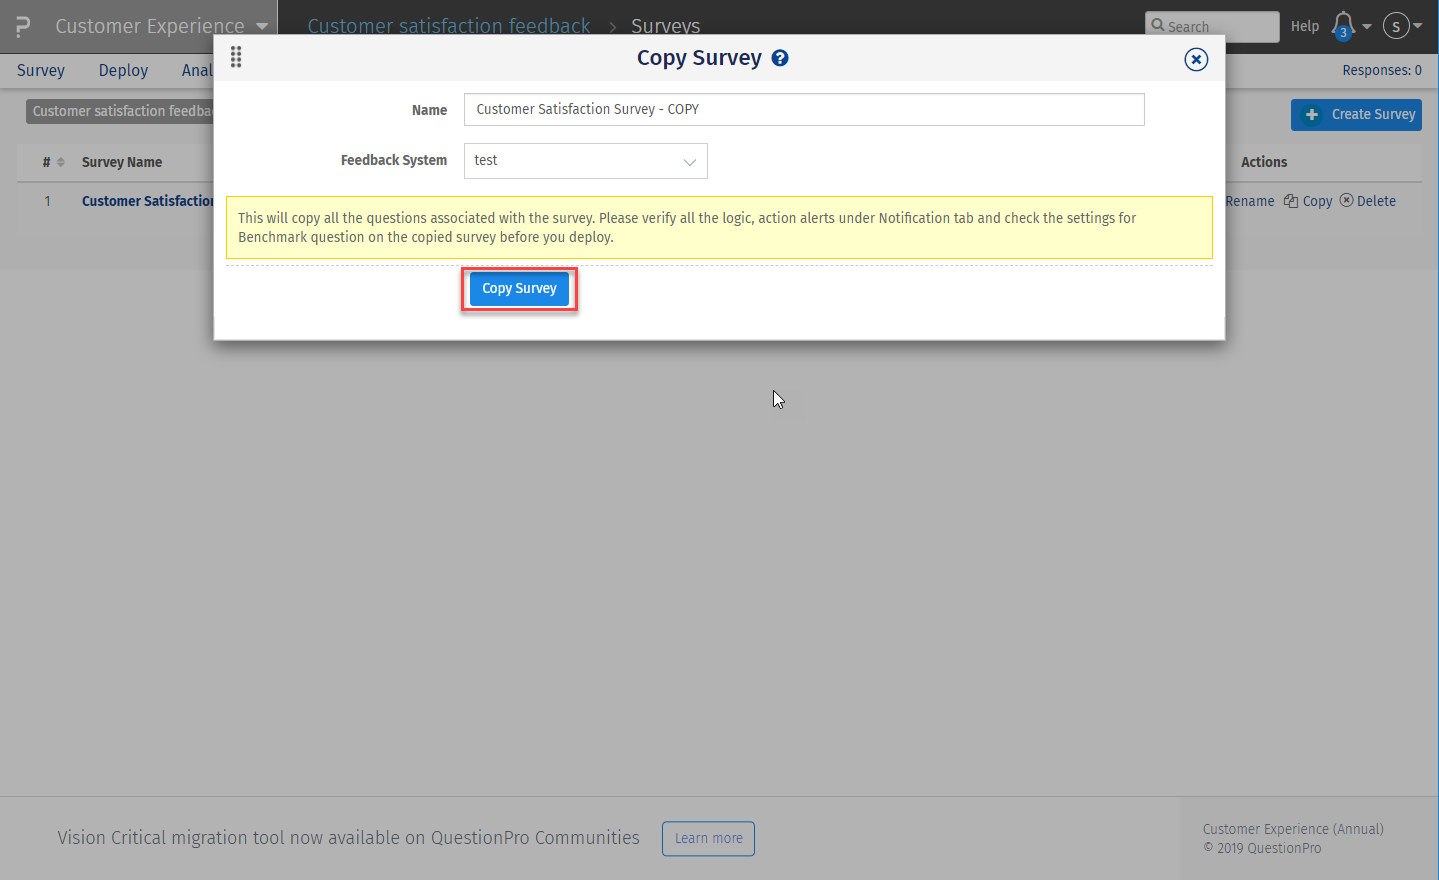The height and width of the screenshot is (880, 1439).
Task: Open the Customer satisfaction feedback breadcrumb link
Action: click(448, 25)
